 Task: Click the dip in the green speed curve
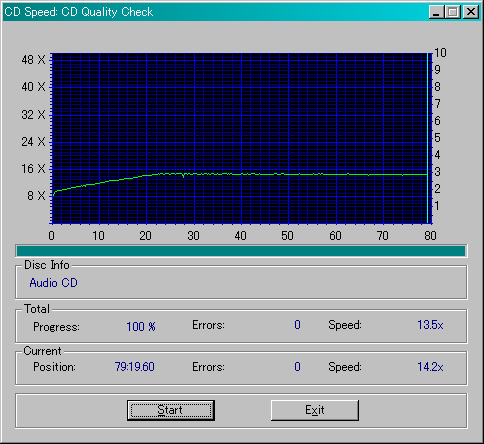(183, 176)
